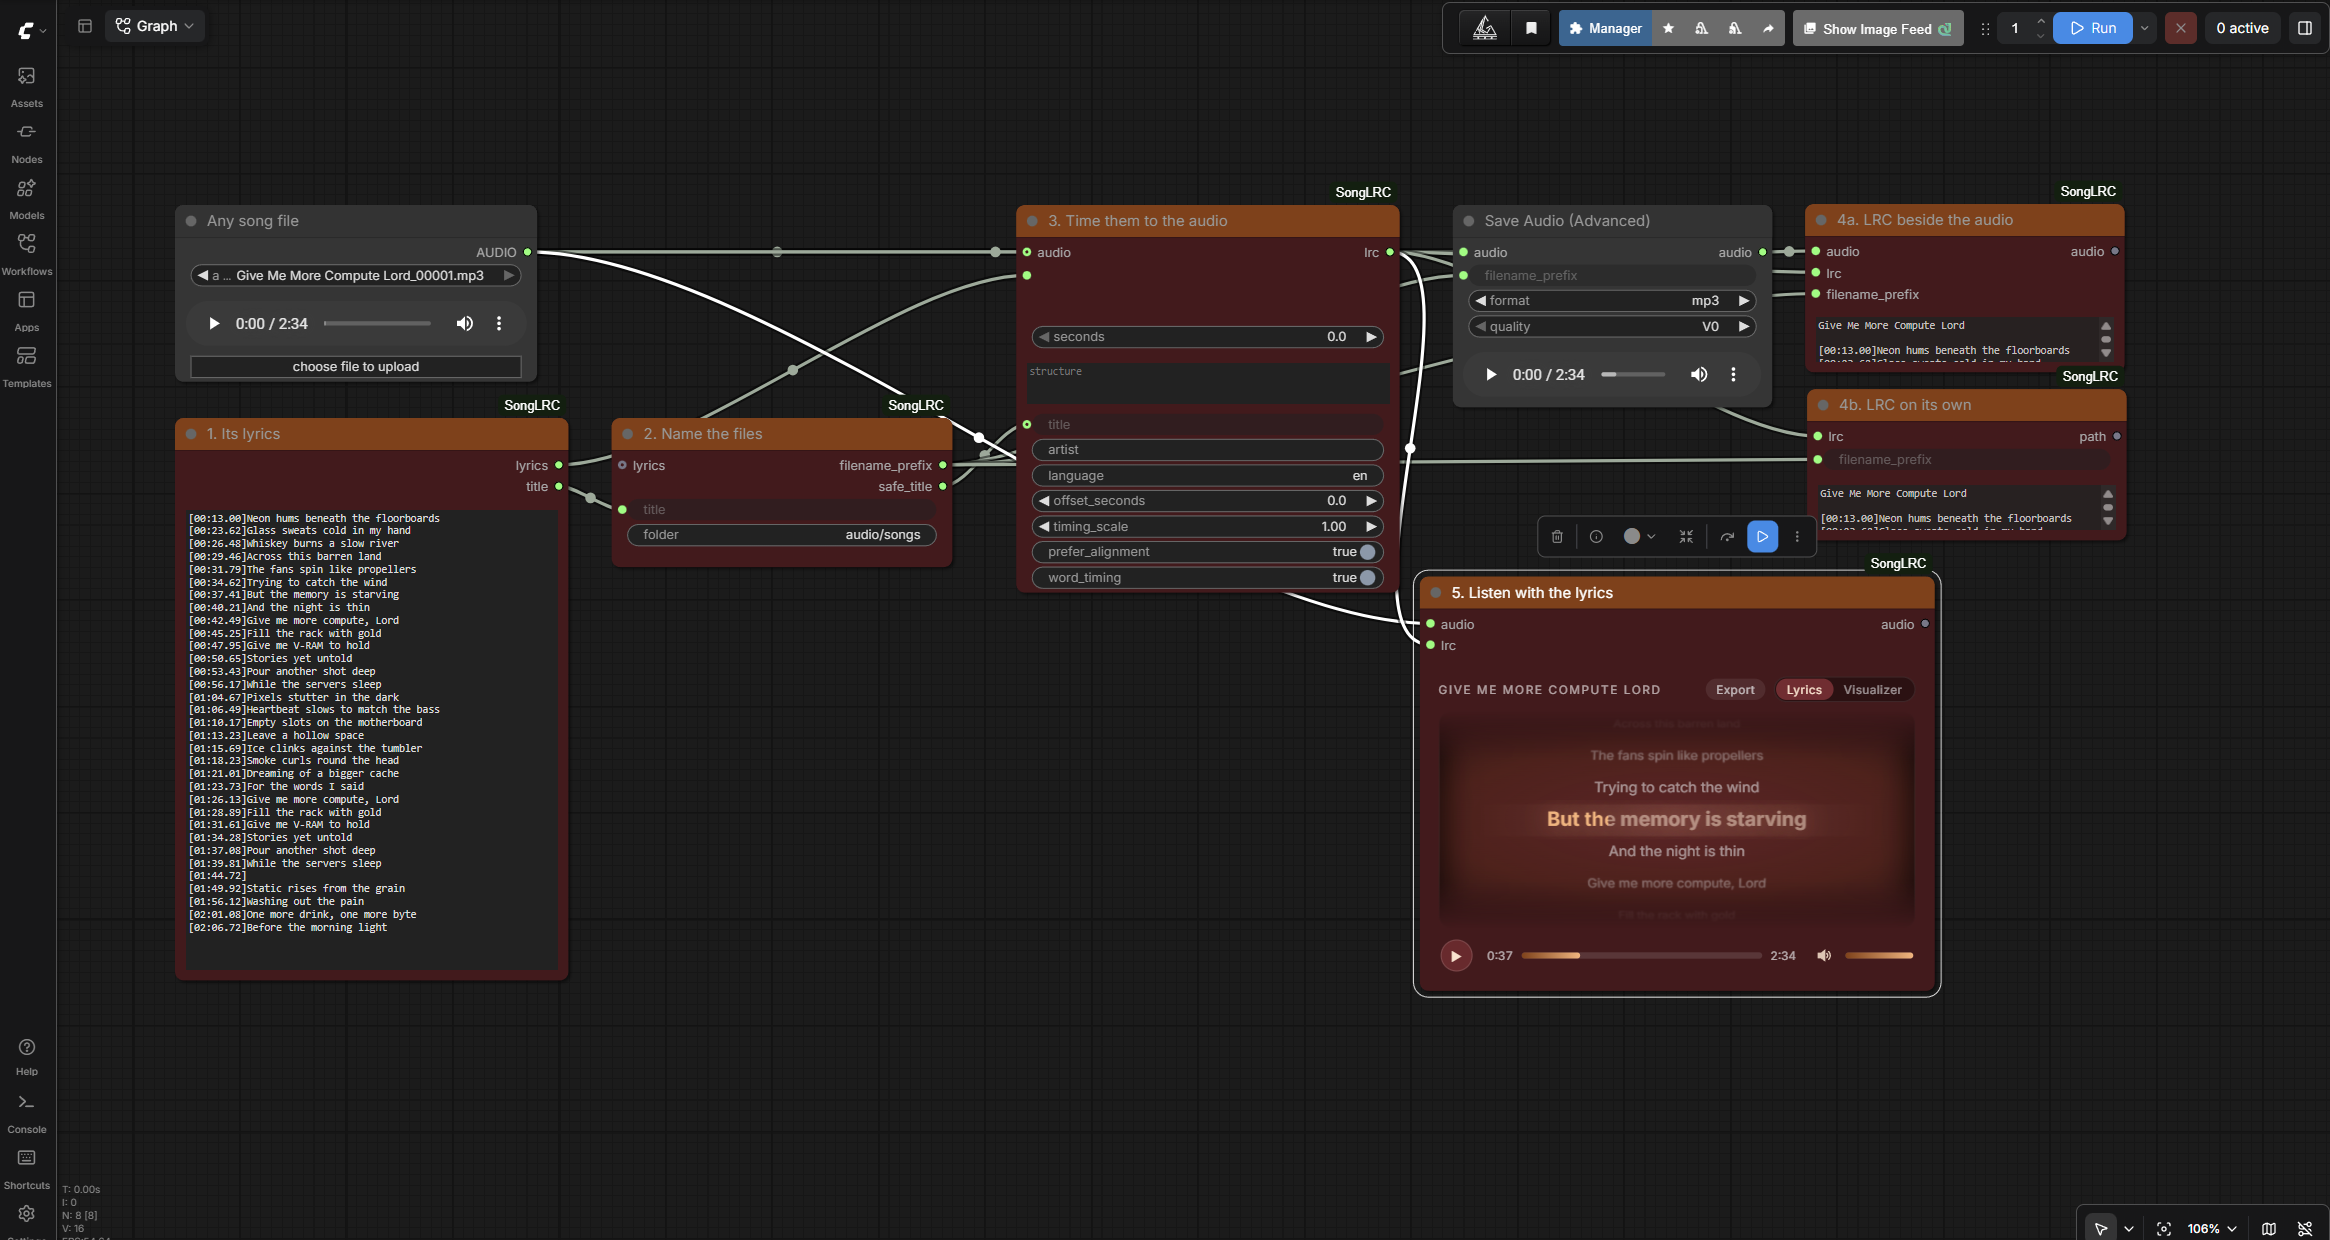The image size is (2330, 1240).
Task: Open the Manager menu
Action: pos(1605,28)
